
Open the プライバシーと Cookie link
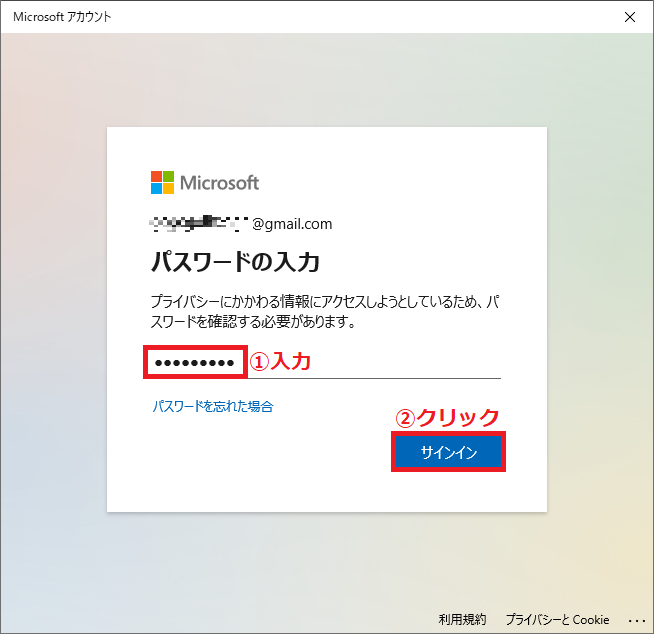pyautogui.click(x=557, y=619)
